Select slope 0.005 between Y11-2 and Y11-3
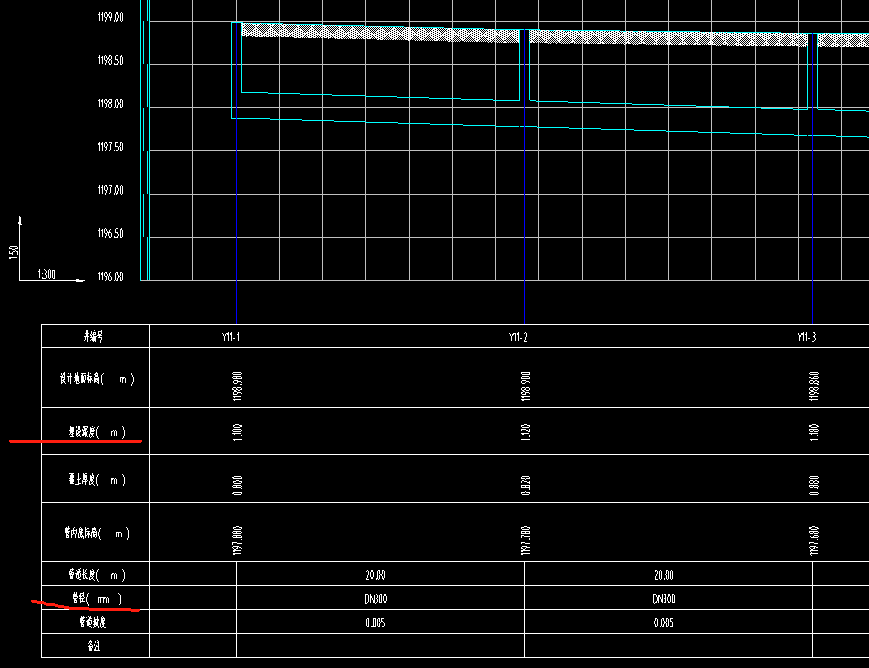Screen dimensions: 869x668 click(x=663, y=623)
